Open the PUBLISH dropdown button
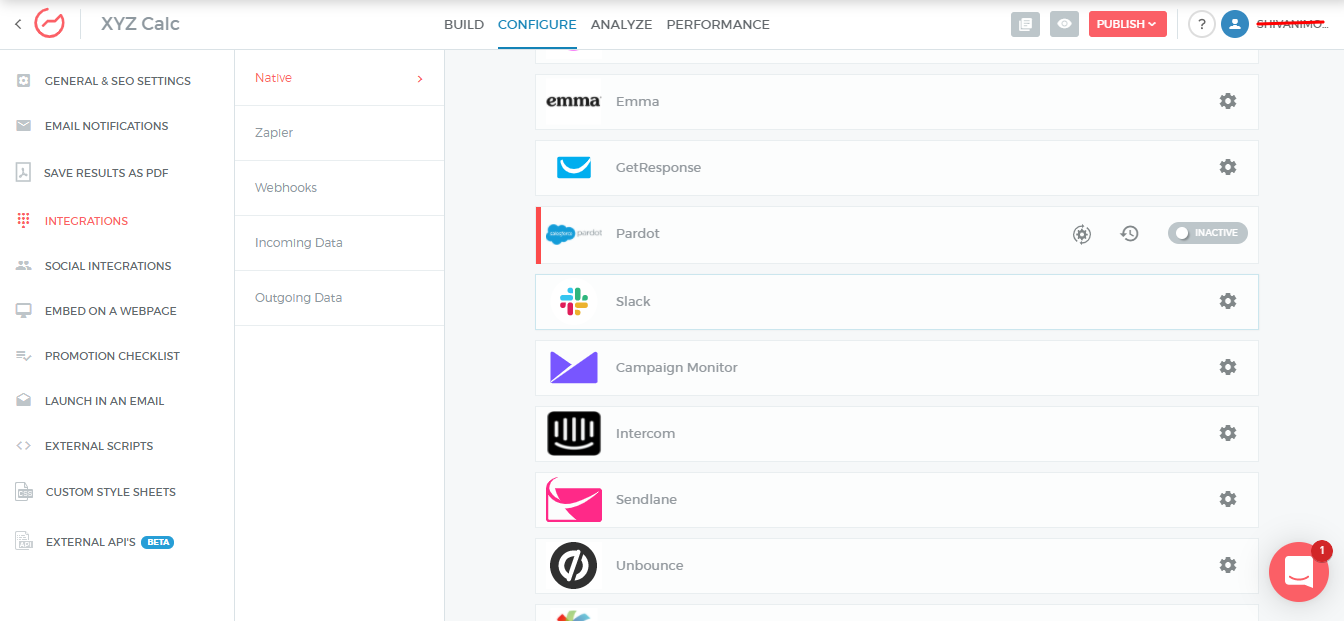Screen dimensions: 1344x621 coord(1127,24)
